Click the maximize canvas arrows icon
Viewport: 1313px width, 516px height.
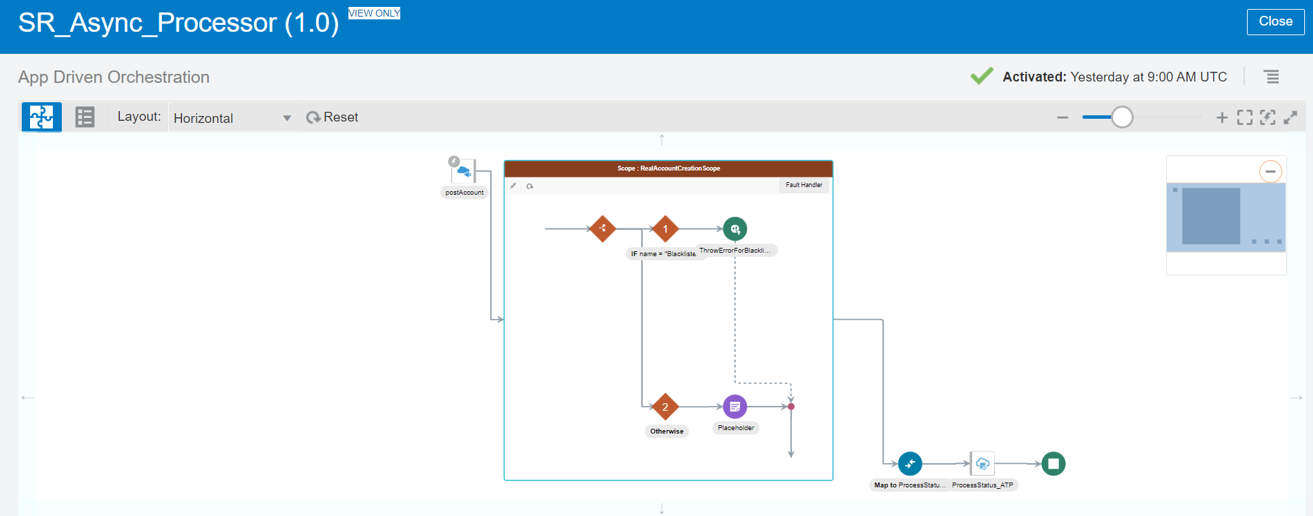coord(1291,118)
